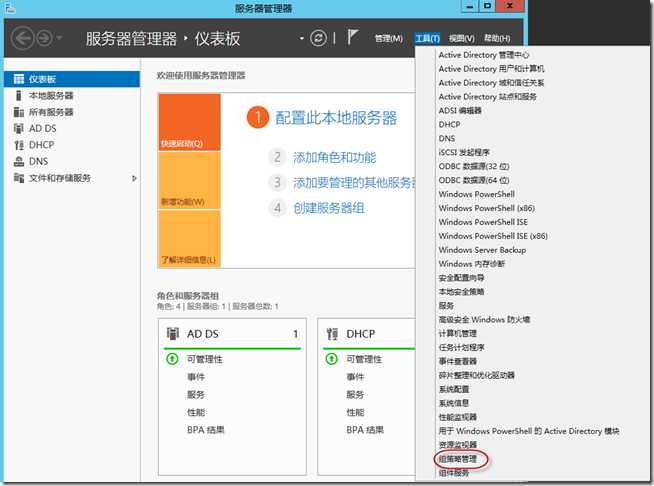654x486 pixels.
Task: Launch Windows PowerShell ISE (x86)
Action: (x=493, y=236)
